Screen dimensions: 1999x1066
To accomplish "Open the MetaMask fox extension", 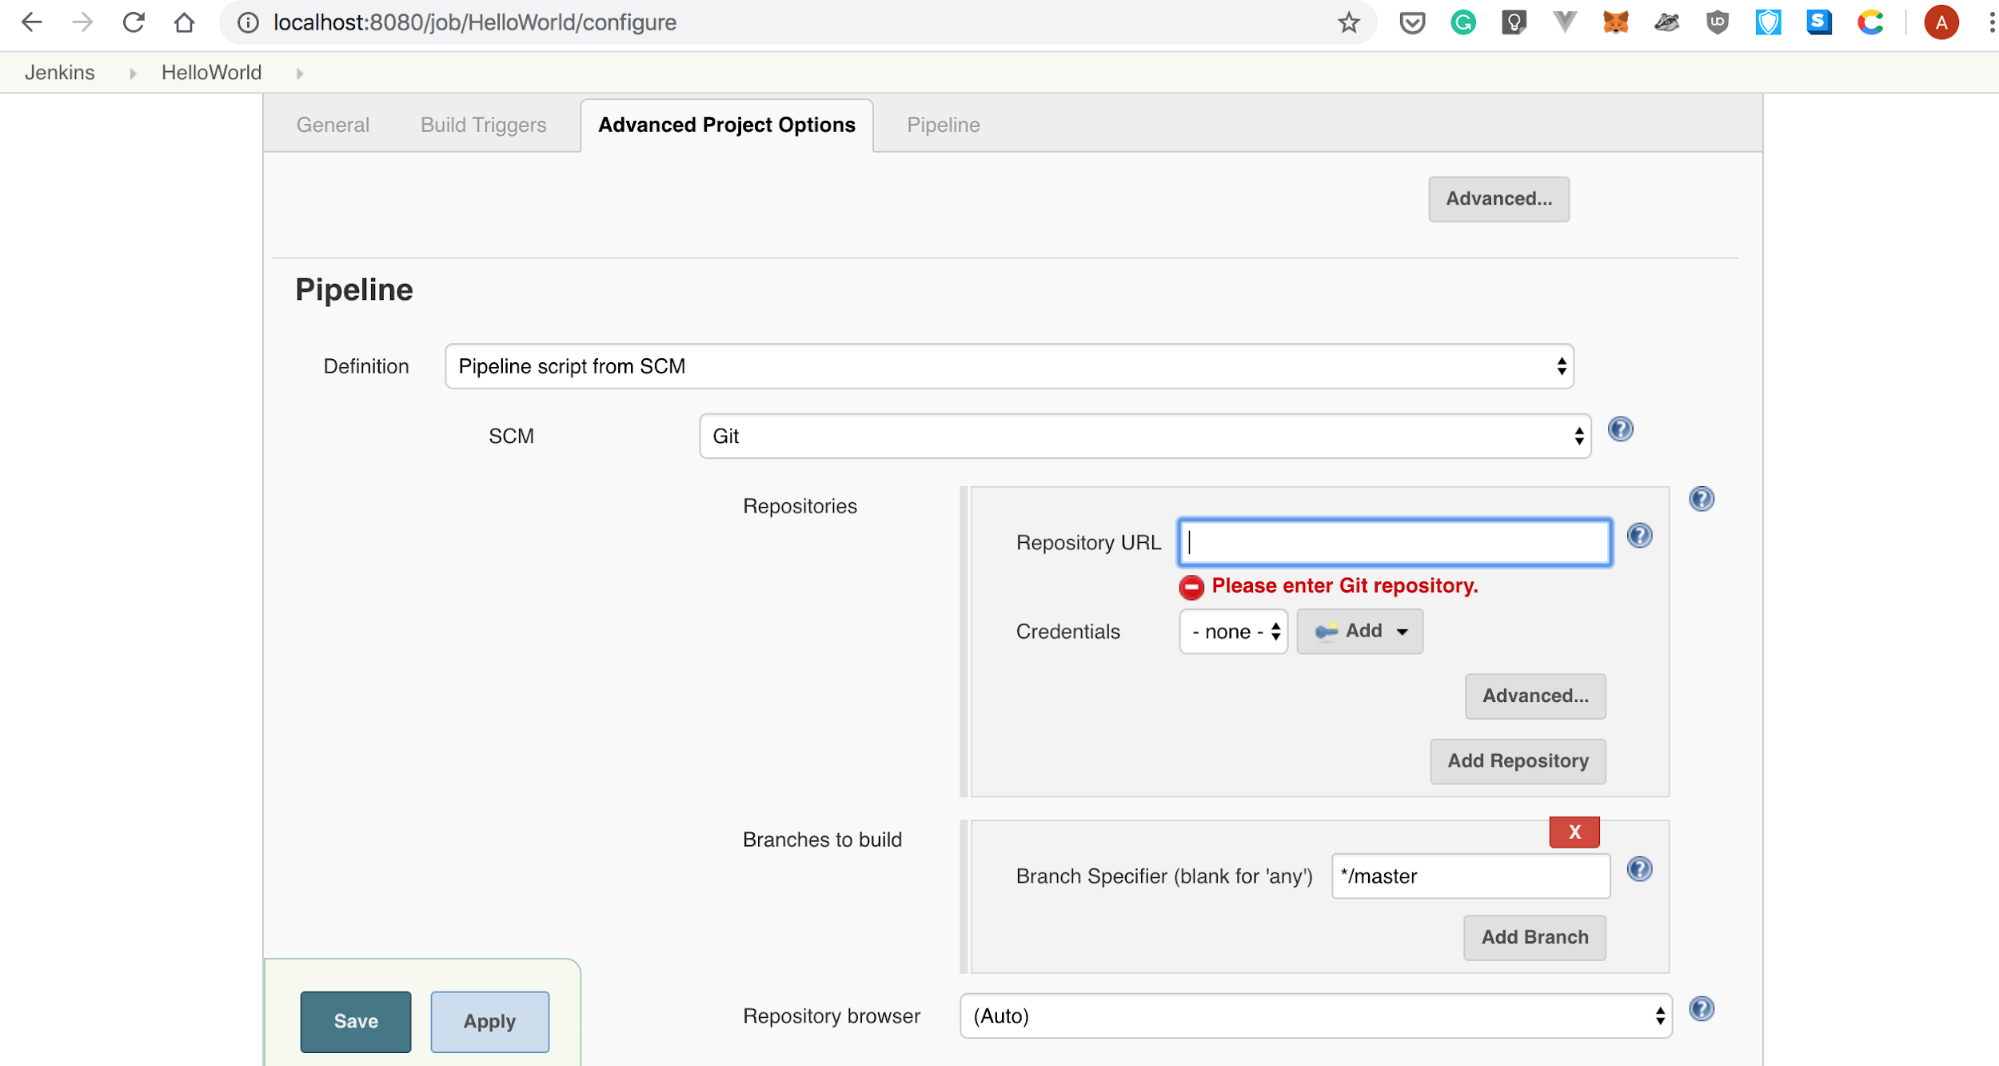I will (1616, 22).
